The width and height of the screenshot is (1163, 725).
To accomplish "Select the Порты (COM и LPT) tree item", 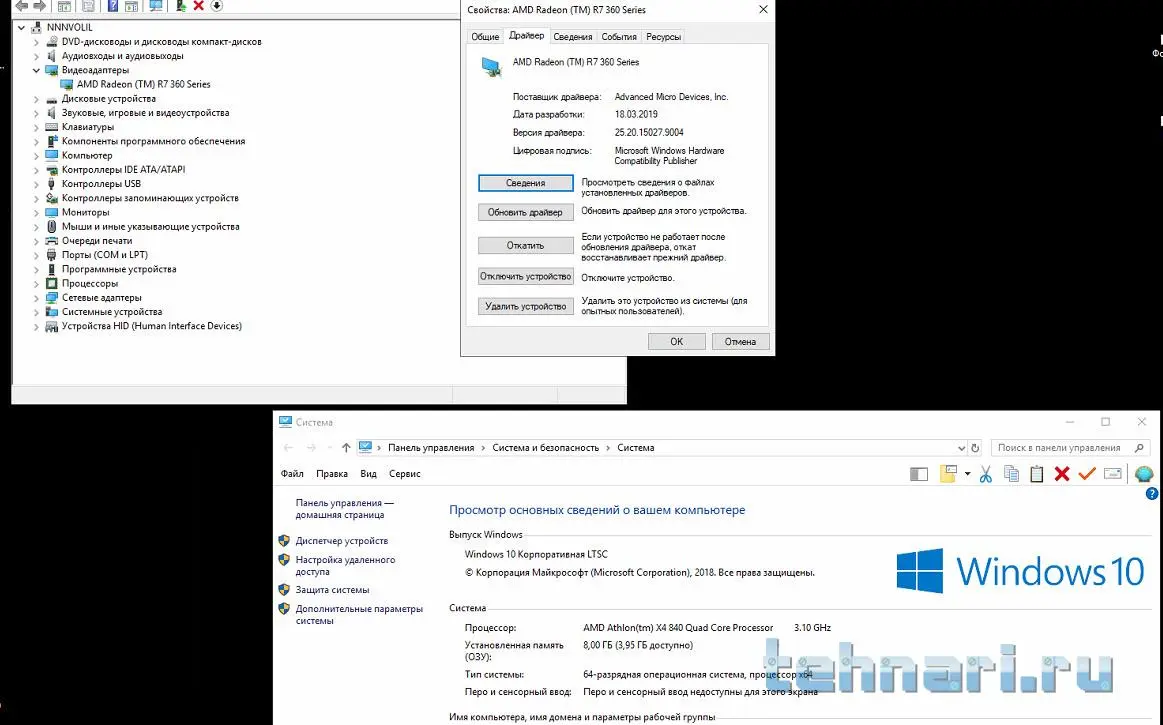I will (x=105, y=255).
